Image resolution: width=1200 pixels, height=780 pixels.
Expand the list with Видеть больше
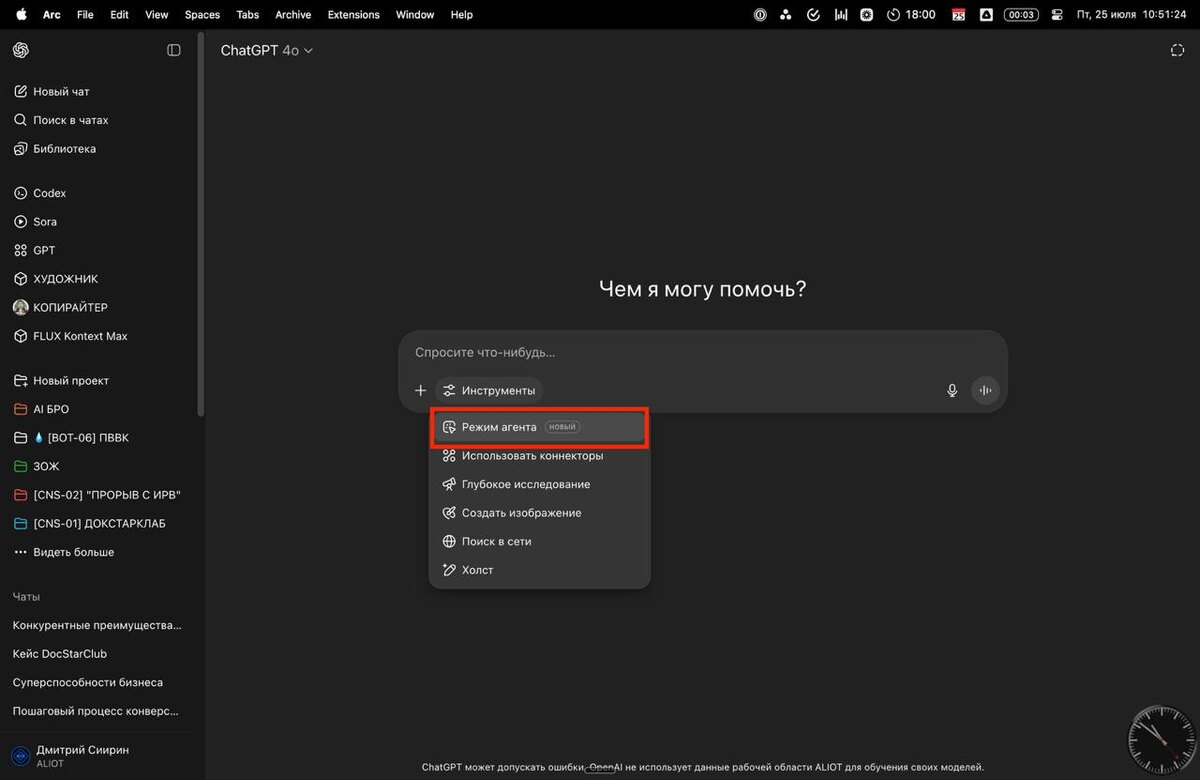(100, 552)
